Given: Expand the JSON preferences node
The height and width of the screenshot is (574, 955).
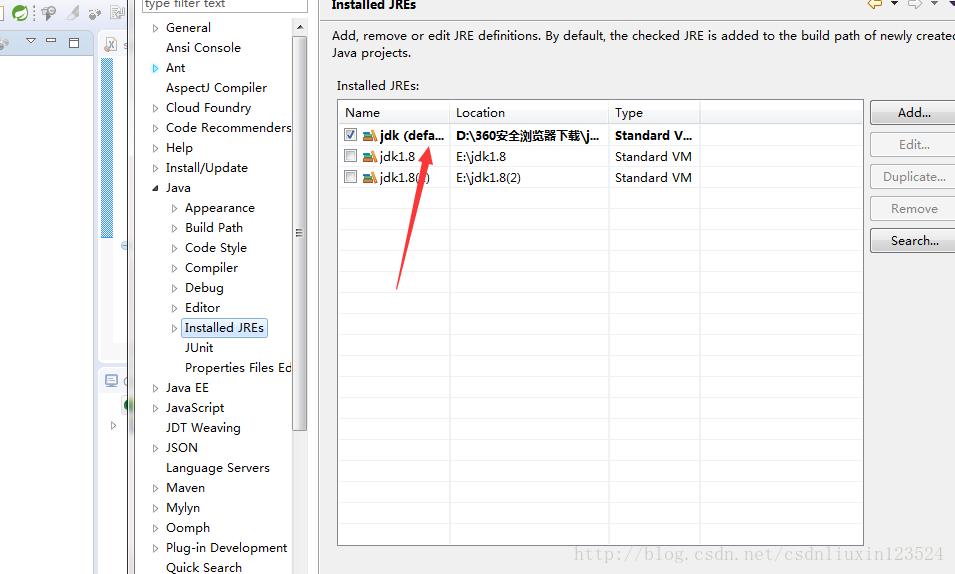Looking at the screenshot, I should coord(155,448).
